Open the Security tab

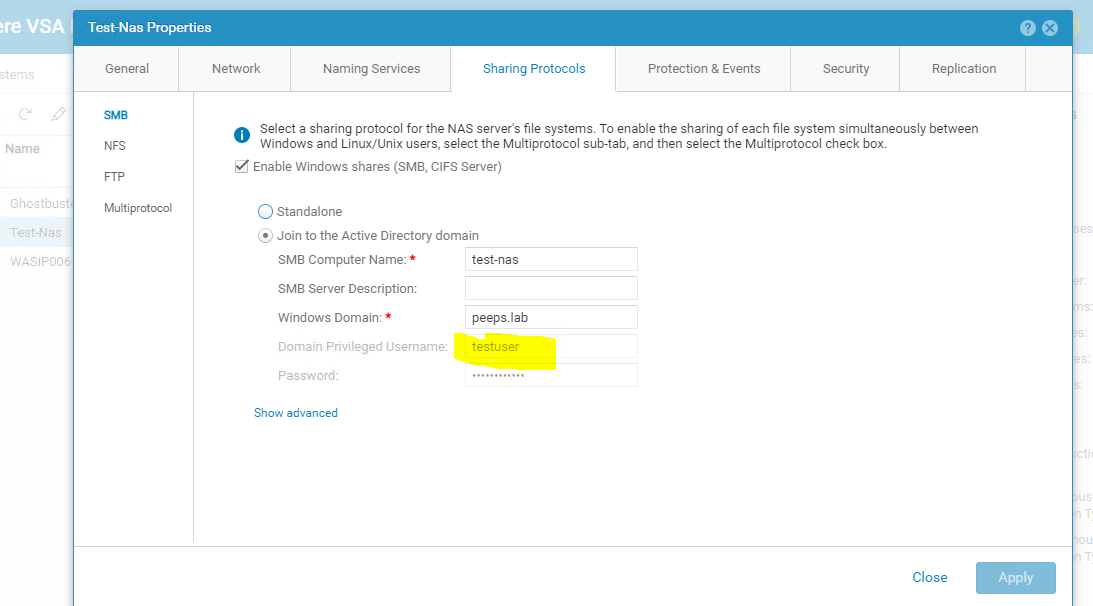(x=845, y=68)
